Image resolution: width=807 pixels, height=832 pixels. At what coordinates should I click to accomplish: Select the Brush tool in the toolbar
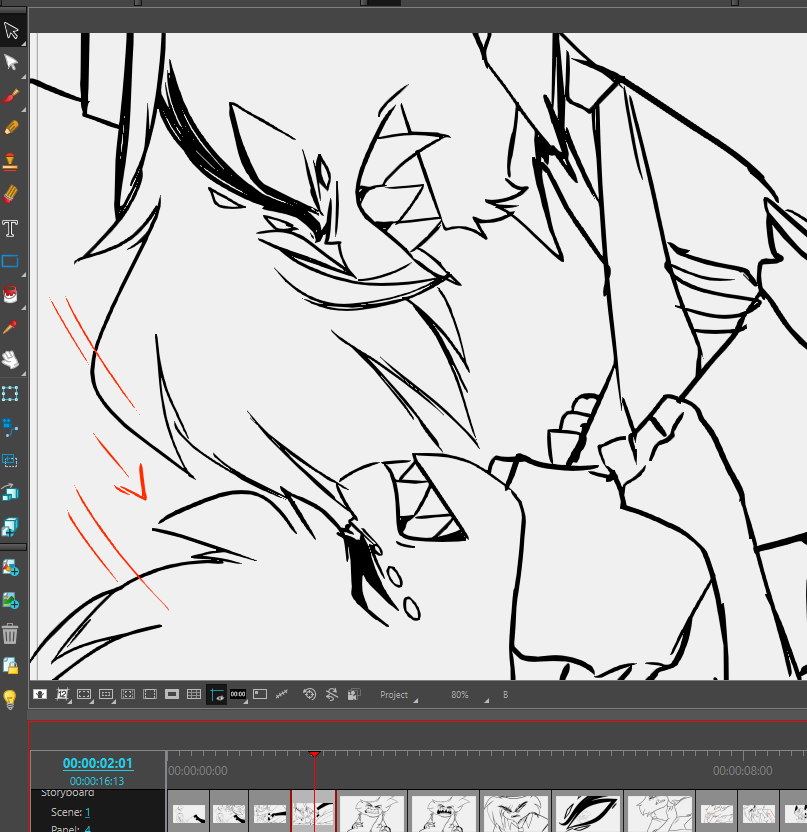tap(11, 96)
